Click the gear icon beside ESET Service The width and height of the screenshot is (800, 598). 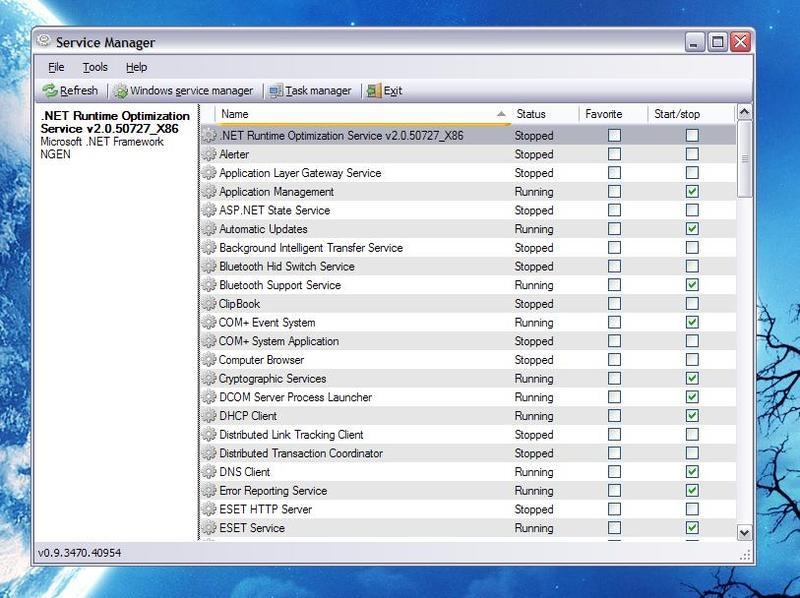[210, 527]
